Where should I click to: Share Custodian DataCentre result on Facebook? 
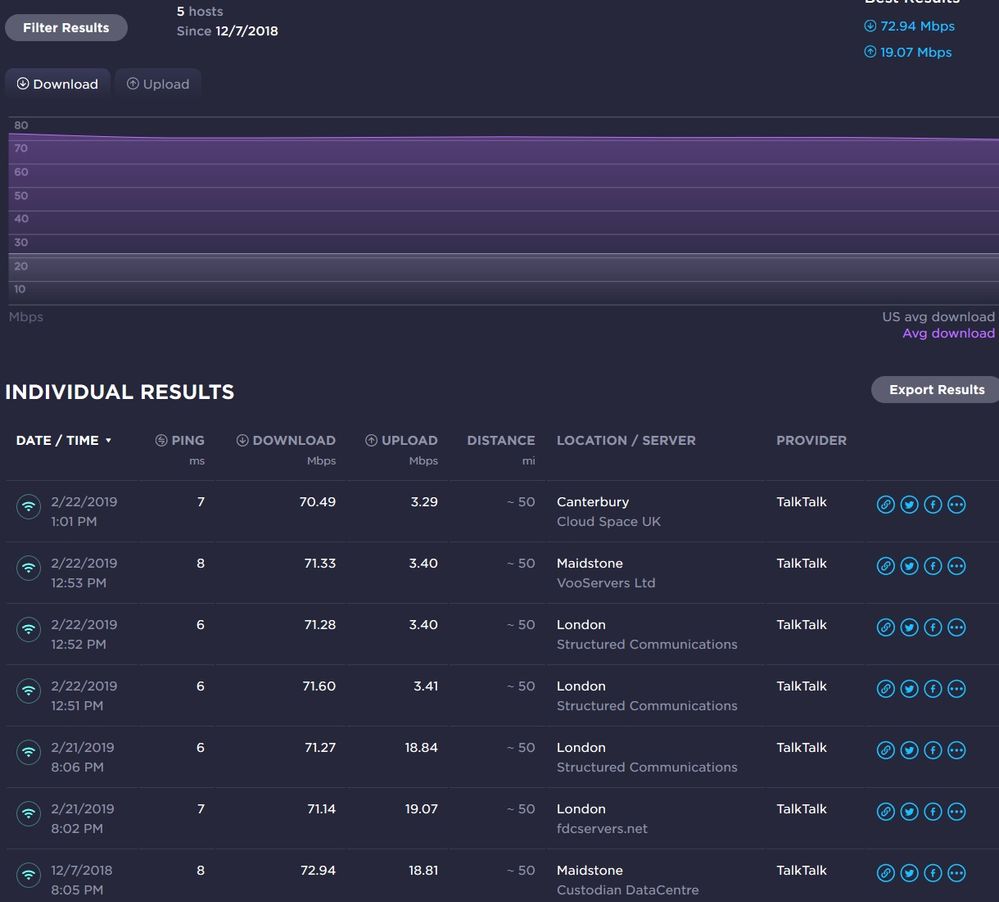point(932,873)
